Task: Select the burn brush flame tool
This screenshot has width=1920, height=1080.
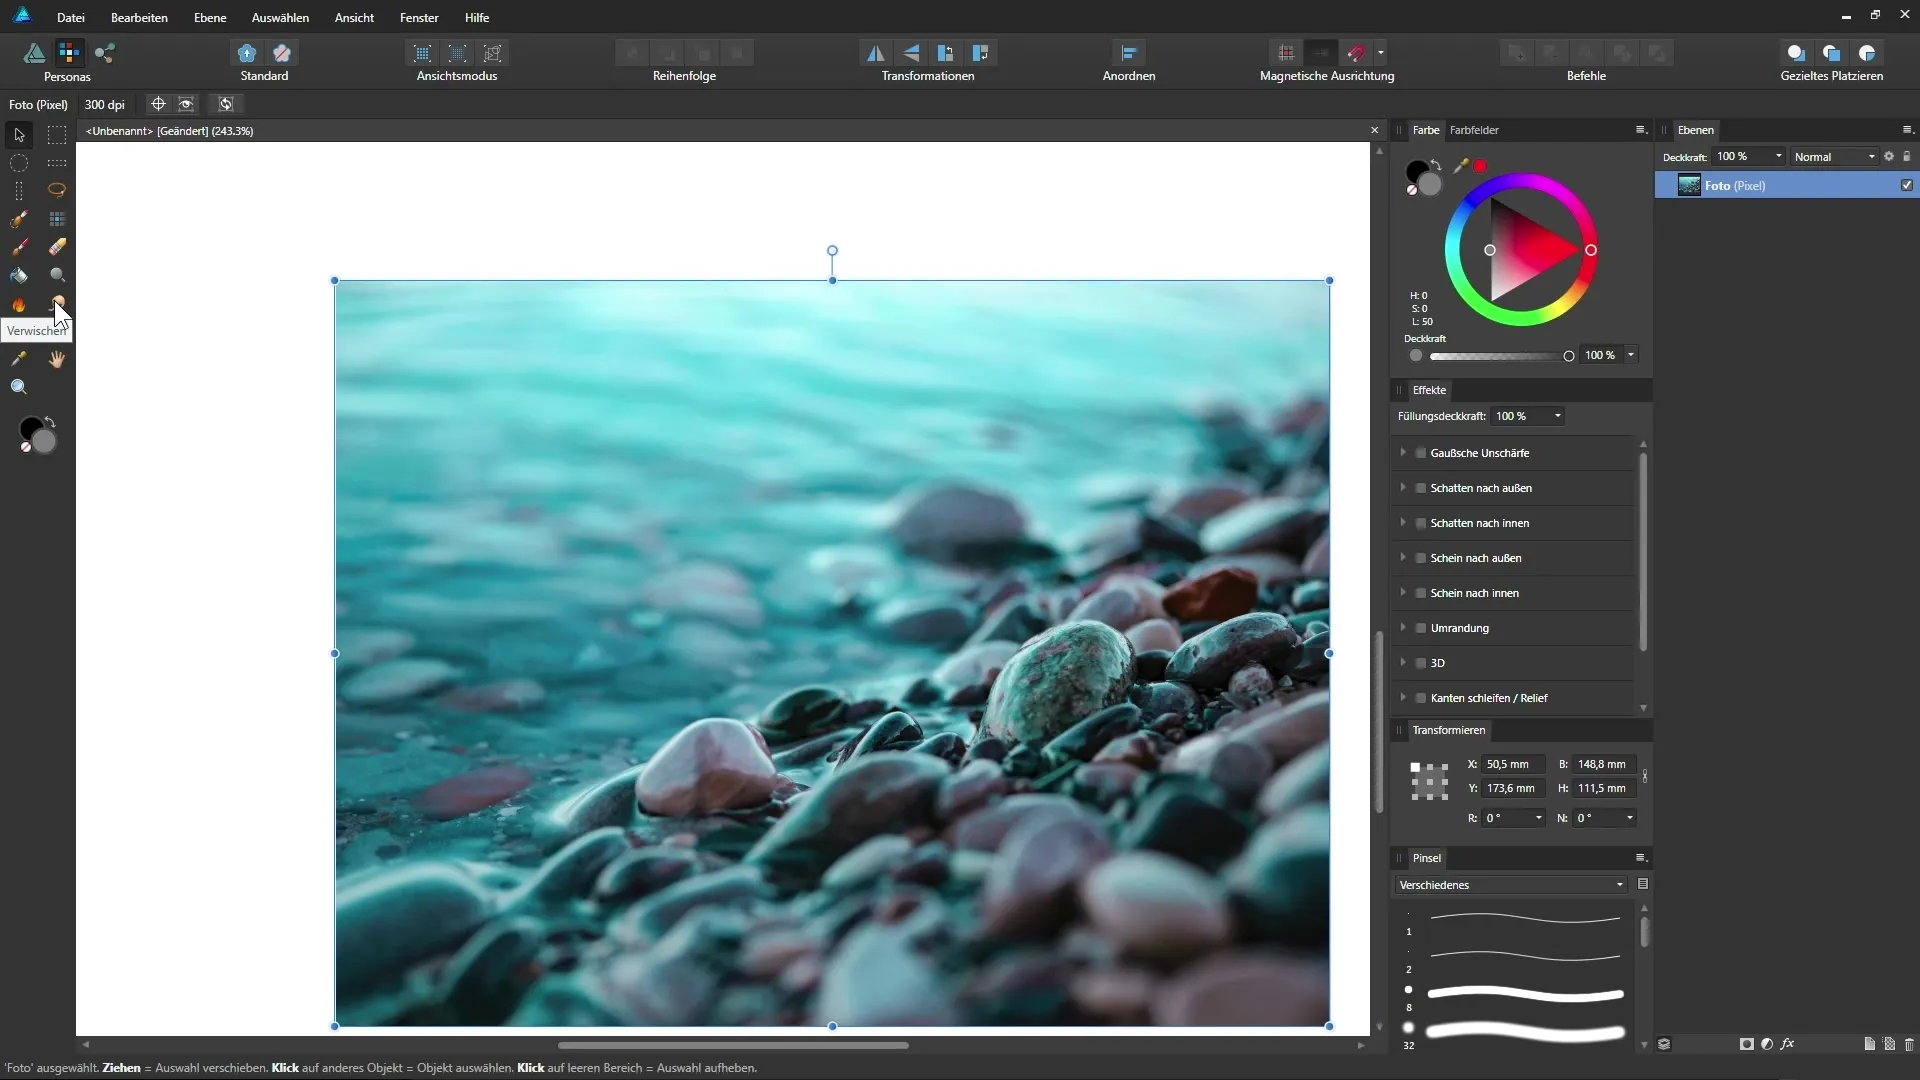Action: tap(19, 304)
